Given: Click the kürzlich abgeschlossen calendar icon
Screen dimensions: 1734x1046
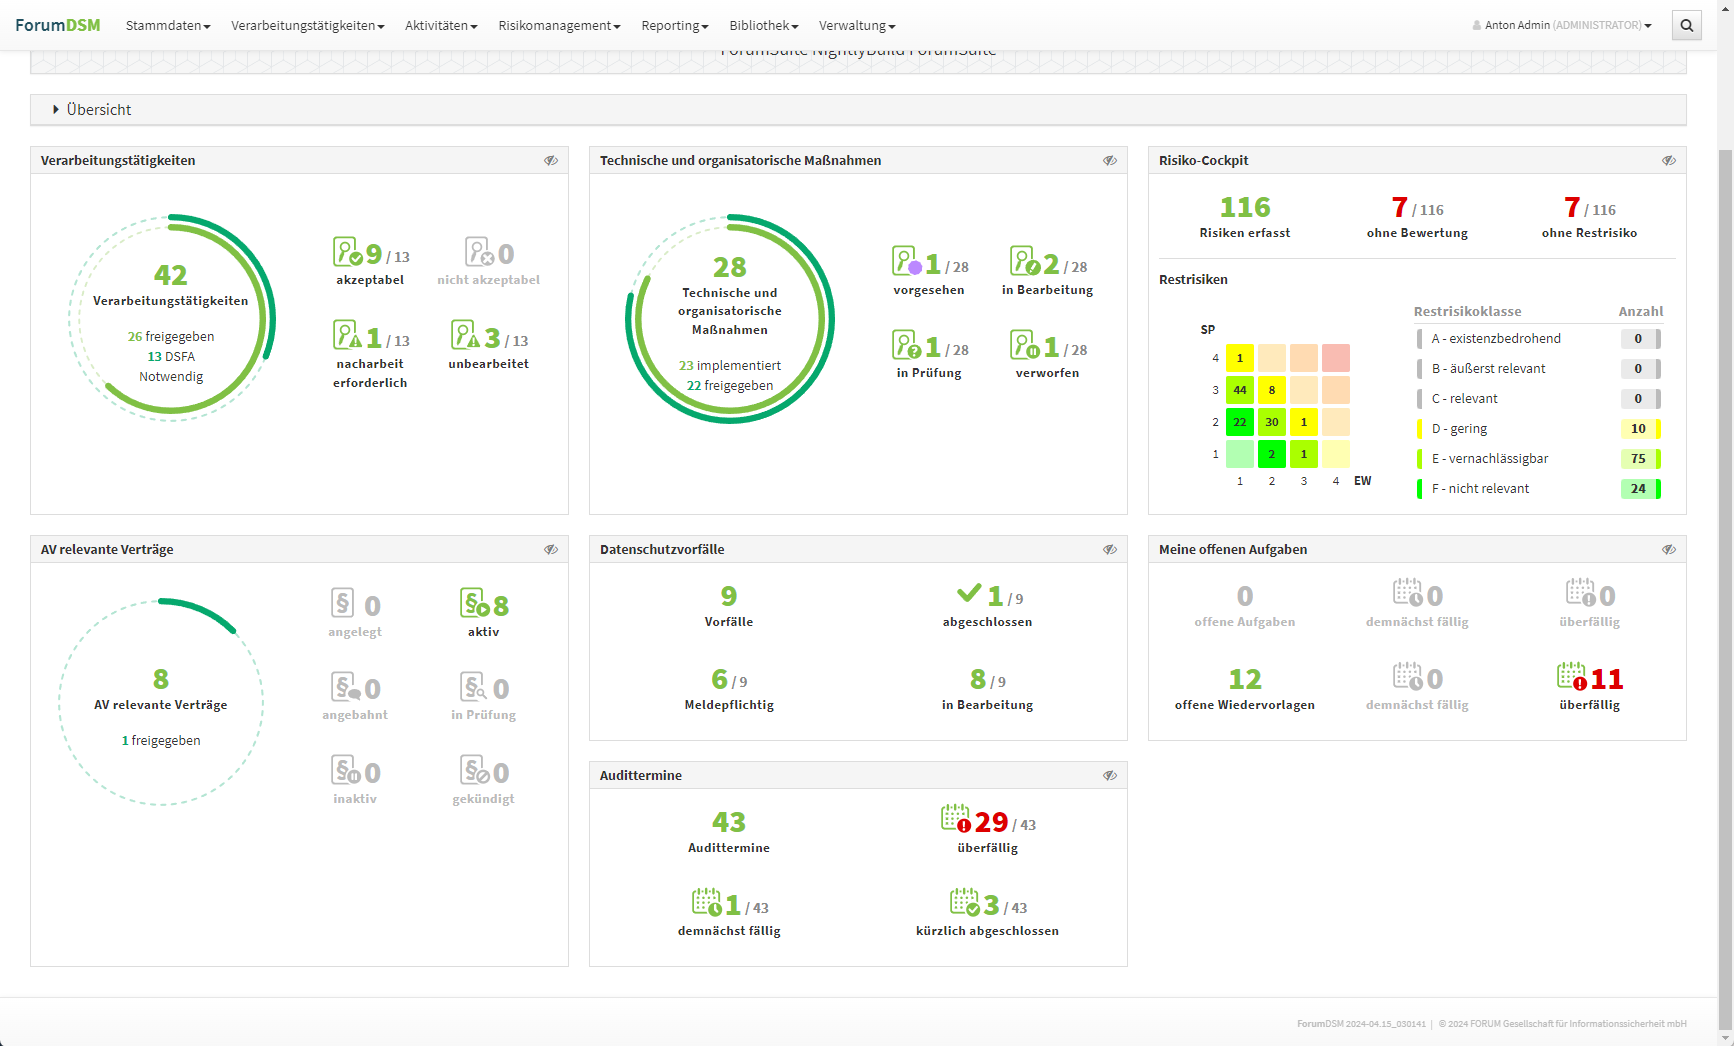Looking at the screenshot, I should (964, 902).
